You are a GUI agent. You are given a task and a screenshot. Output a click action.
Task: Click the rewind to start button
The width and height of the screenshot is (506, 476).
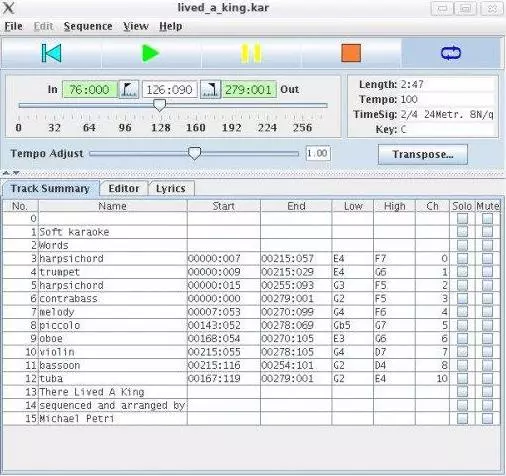click(52, 53)
